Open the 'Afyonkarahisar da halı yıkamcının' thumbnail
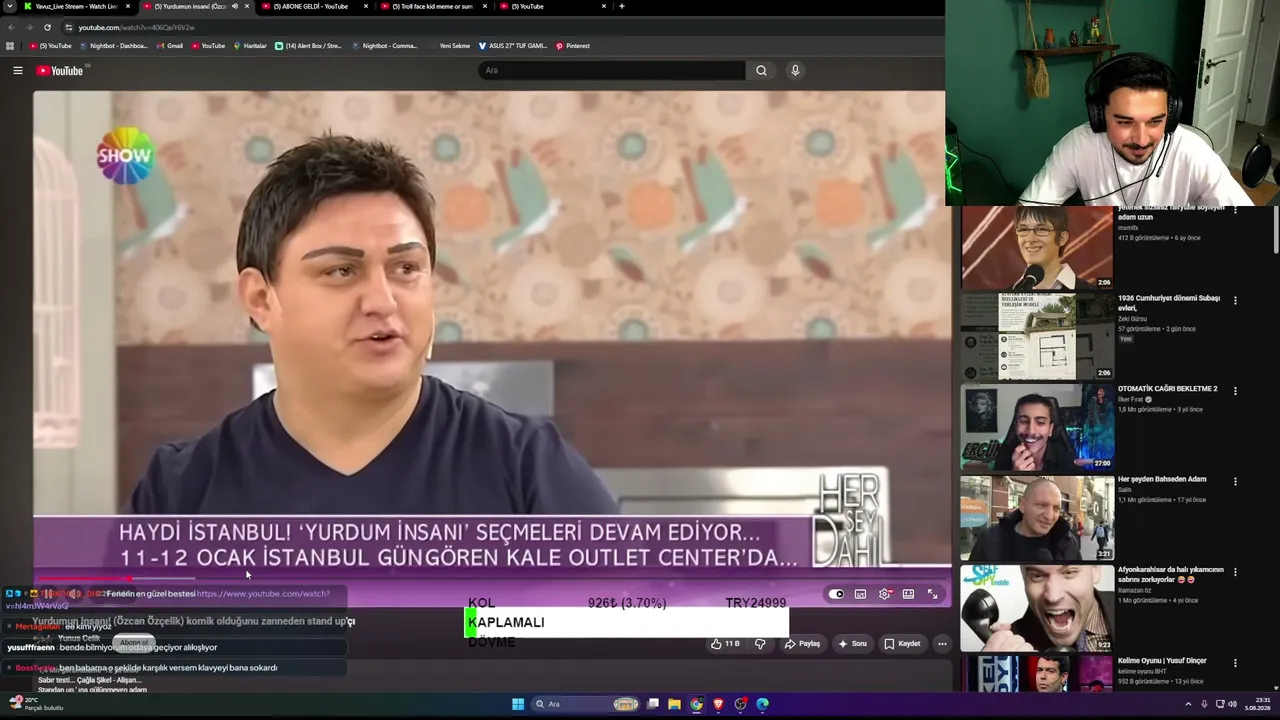The image size is (1280, 720). point(1037,608)
